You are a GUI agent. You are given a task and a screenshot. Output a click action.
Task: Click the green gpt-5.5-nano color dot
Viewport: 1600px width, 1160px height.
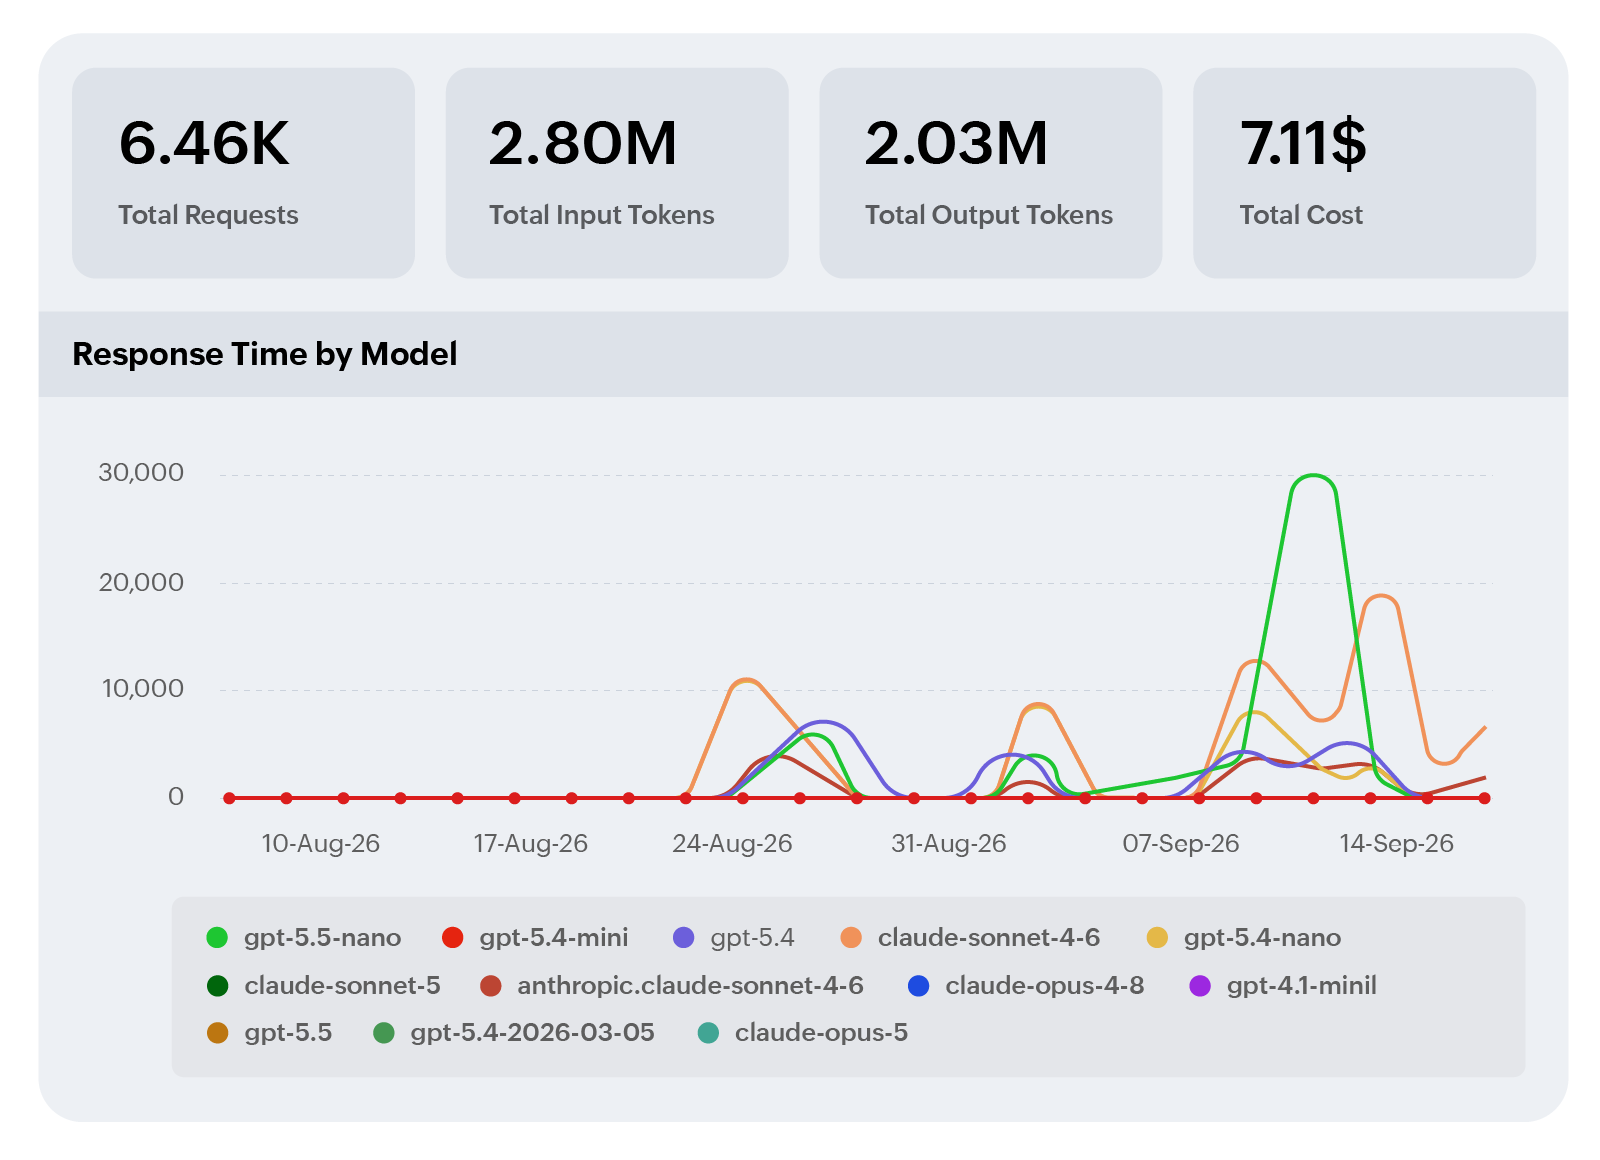[217, 938]
